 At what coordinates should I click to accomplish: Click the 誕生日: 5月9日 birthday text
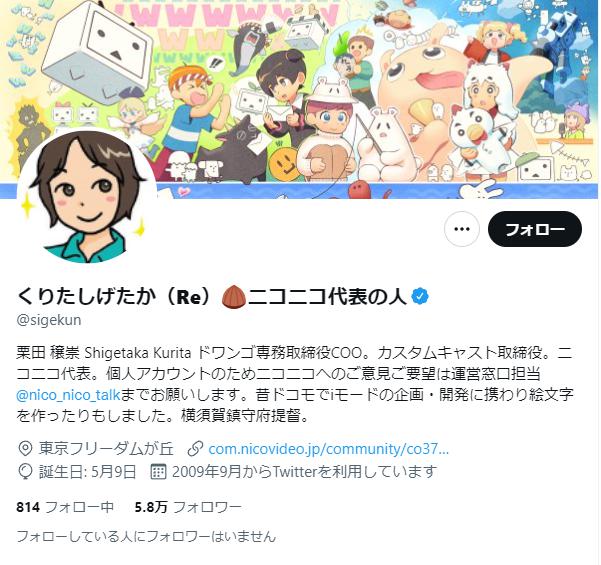(x=88, y=472)
